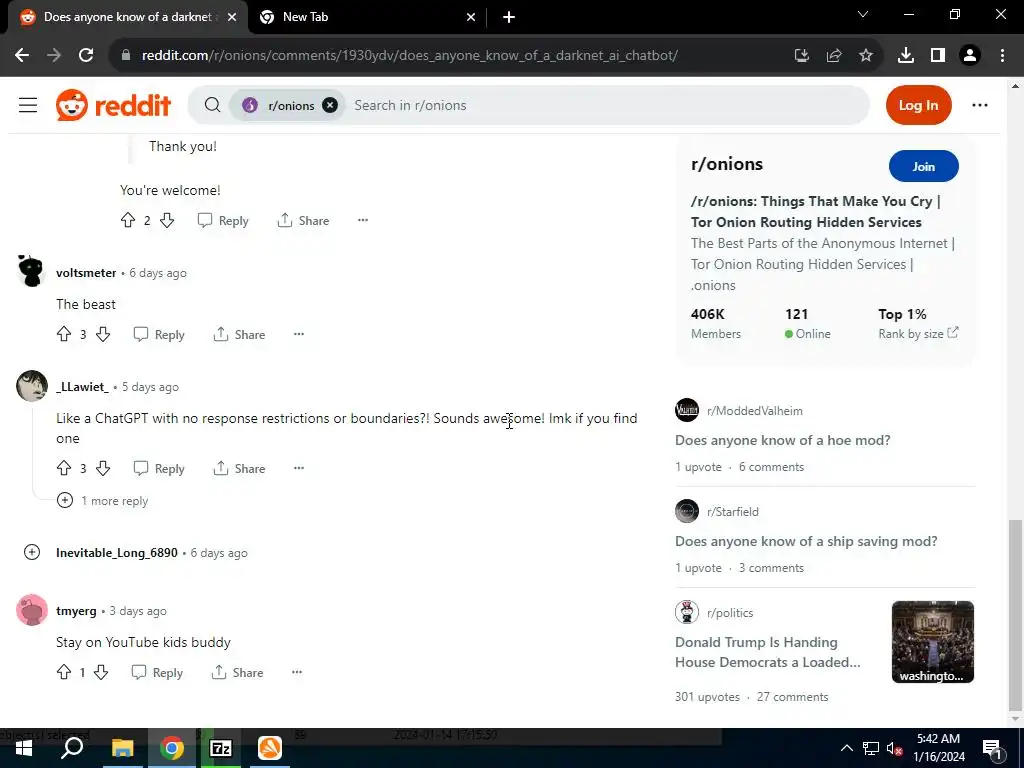The height and width of the screenshot is (768, 1024).
Task: Open _LLawiet_'s avatar
Action: pyautogui.click(x=31, y=386)
